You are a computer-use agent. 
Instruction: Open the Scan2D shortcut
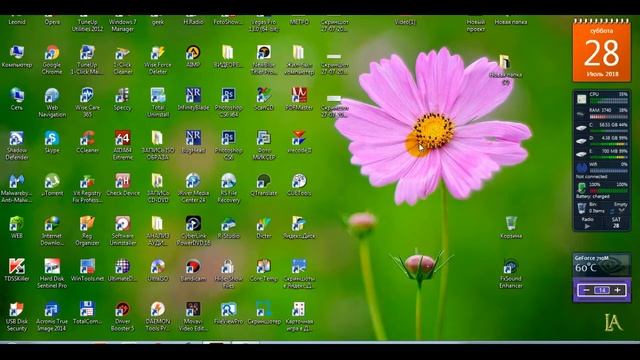pyautogui.click(x=264, y=99)
